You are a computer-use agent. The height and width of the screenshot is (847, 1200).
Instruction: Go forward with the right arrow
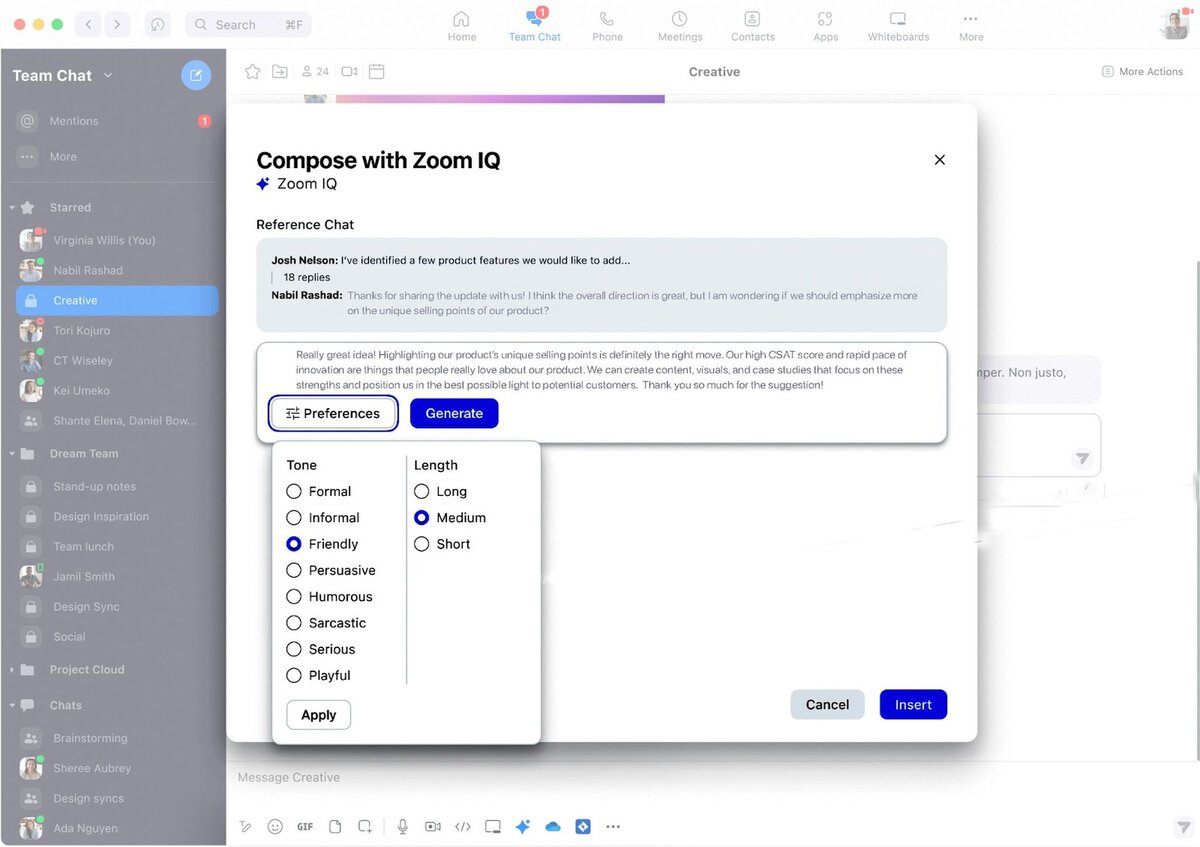tap(118, 24)
